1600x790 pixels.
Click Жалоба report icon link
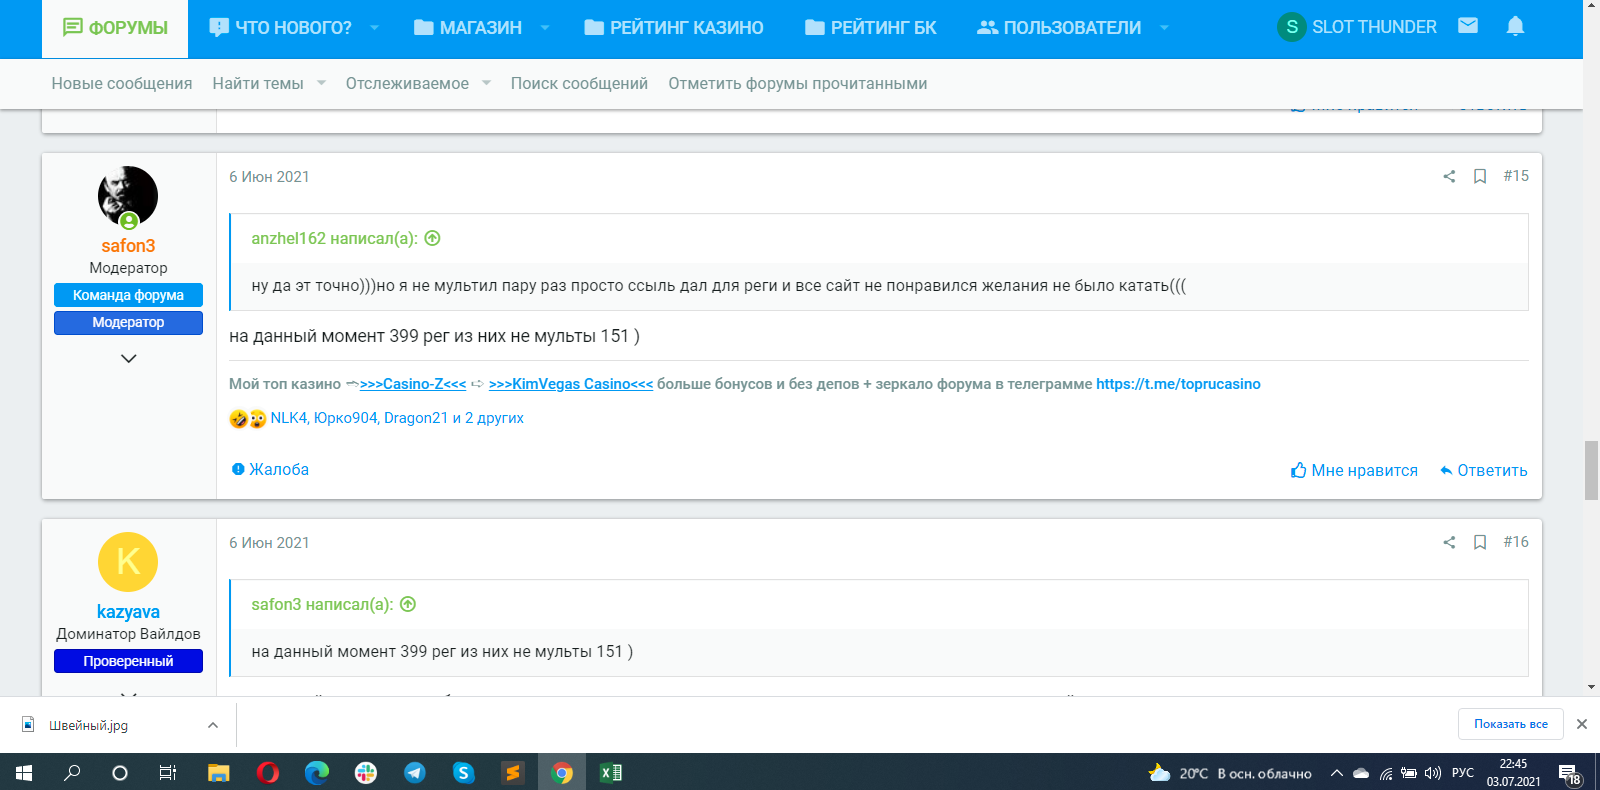tap(270, 469)
